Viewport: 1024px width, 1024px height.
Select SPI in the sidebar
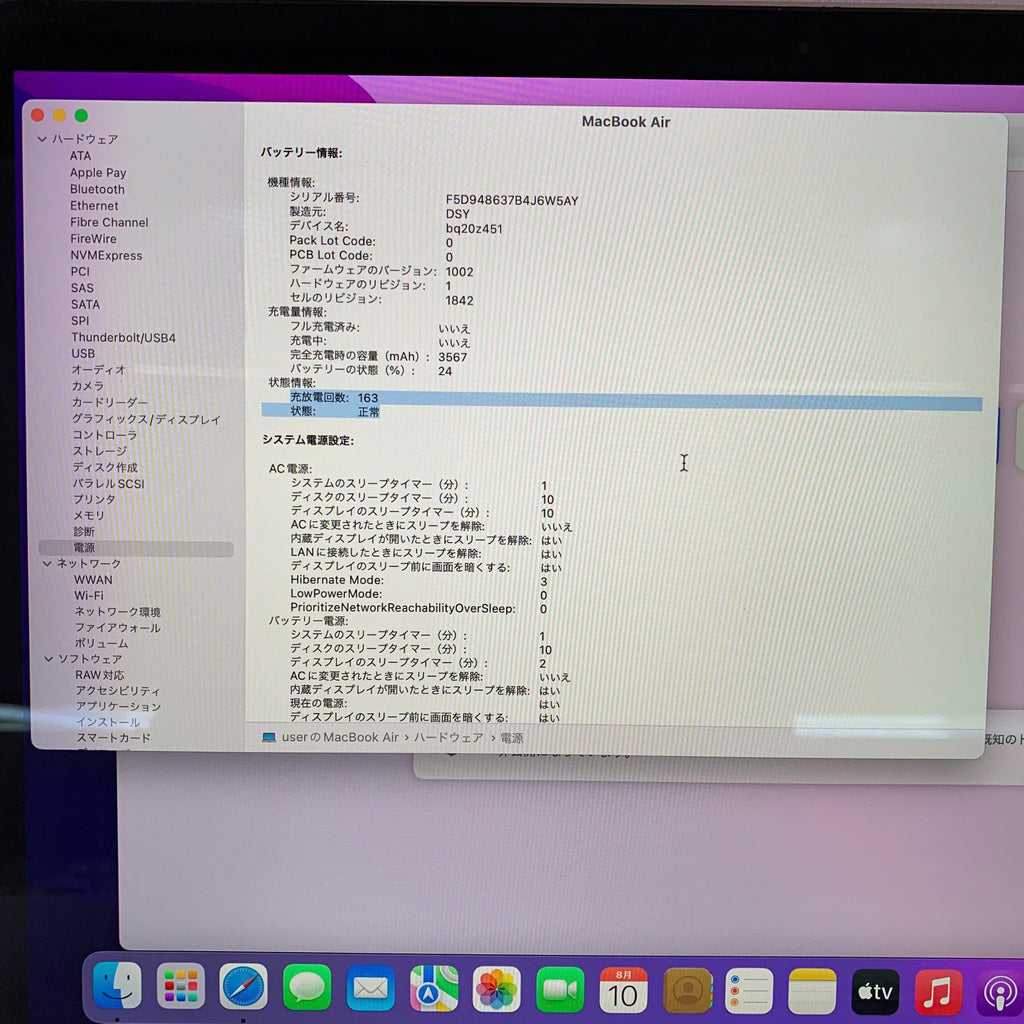80,321
